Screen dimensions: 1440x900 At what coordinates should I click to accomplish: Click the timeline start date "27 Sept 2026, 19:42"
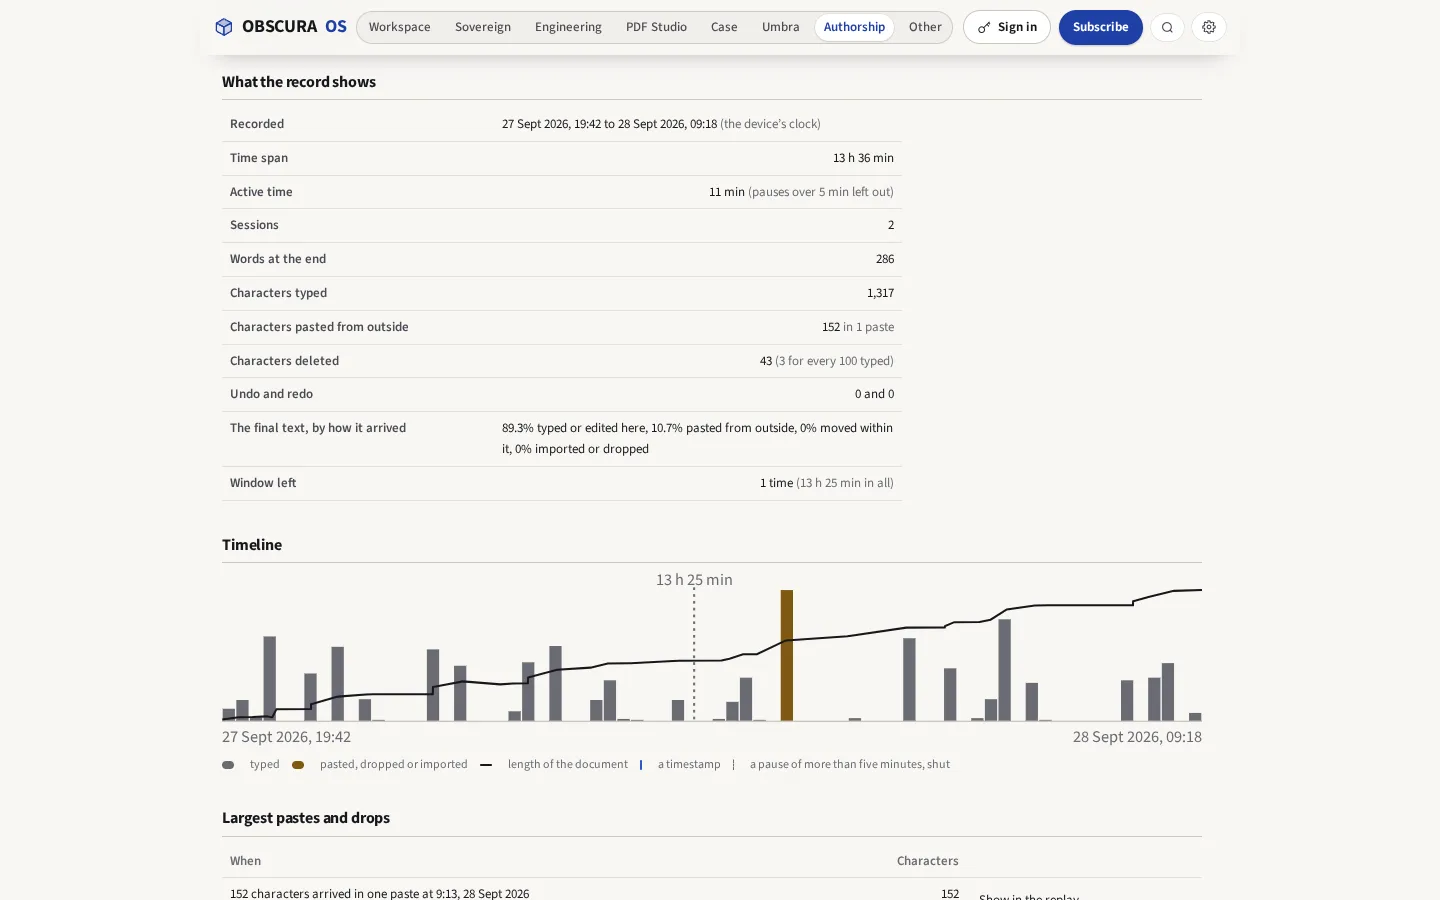click(286, 737)
